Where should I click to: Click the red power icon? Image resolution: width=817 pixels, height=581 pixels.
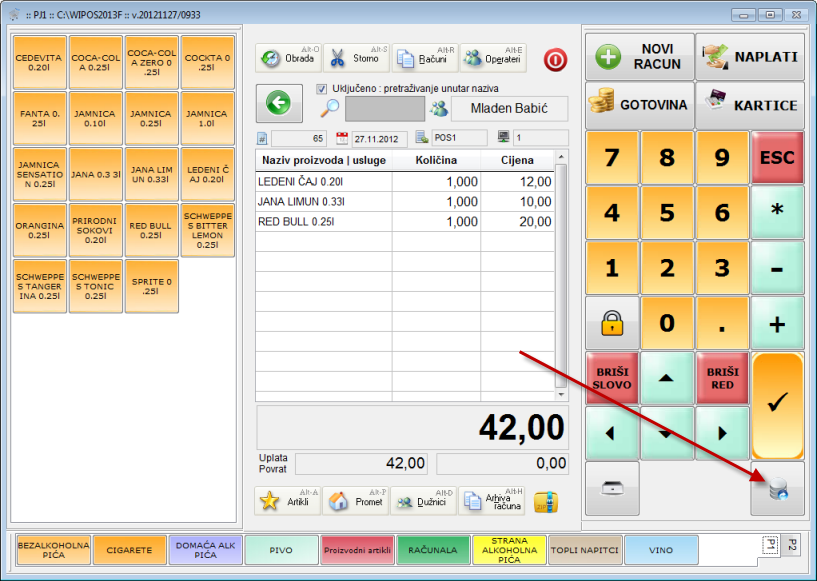coord(555,59)
